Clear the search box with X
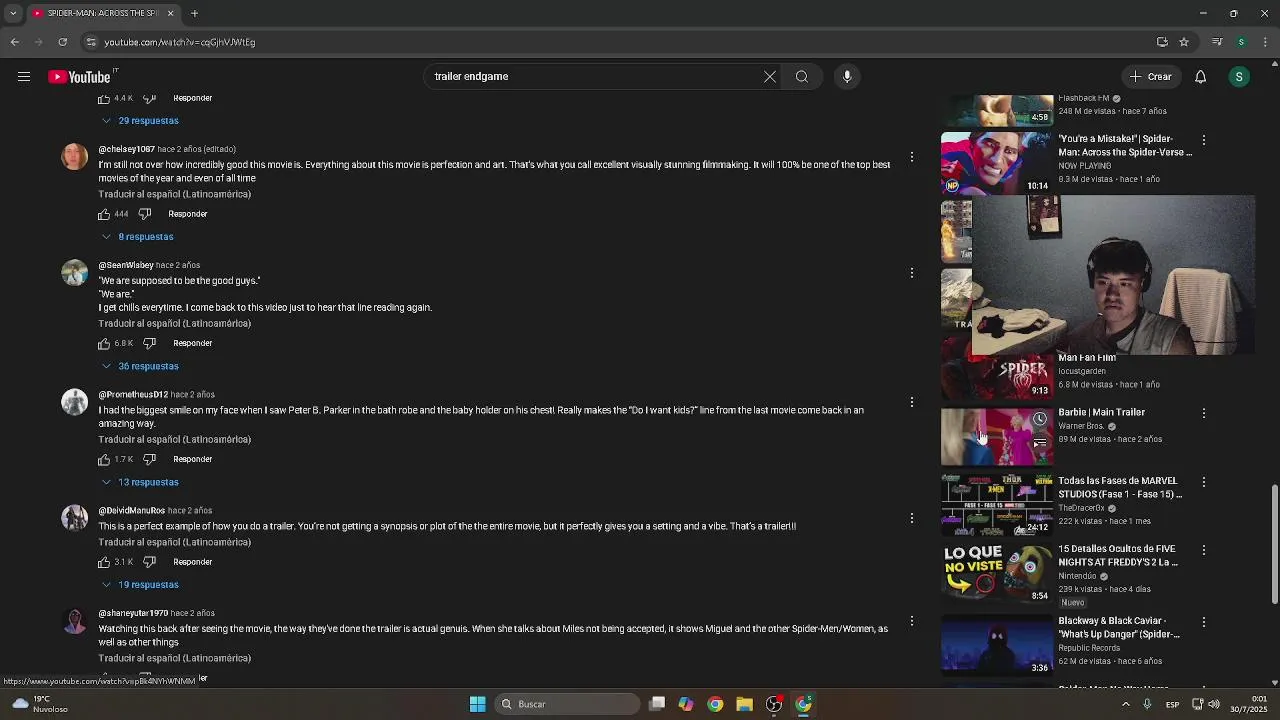Viewport: 1280px width, 720px height. click(770, 77)
